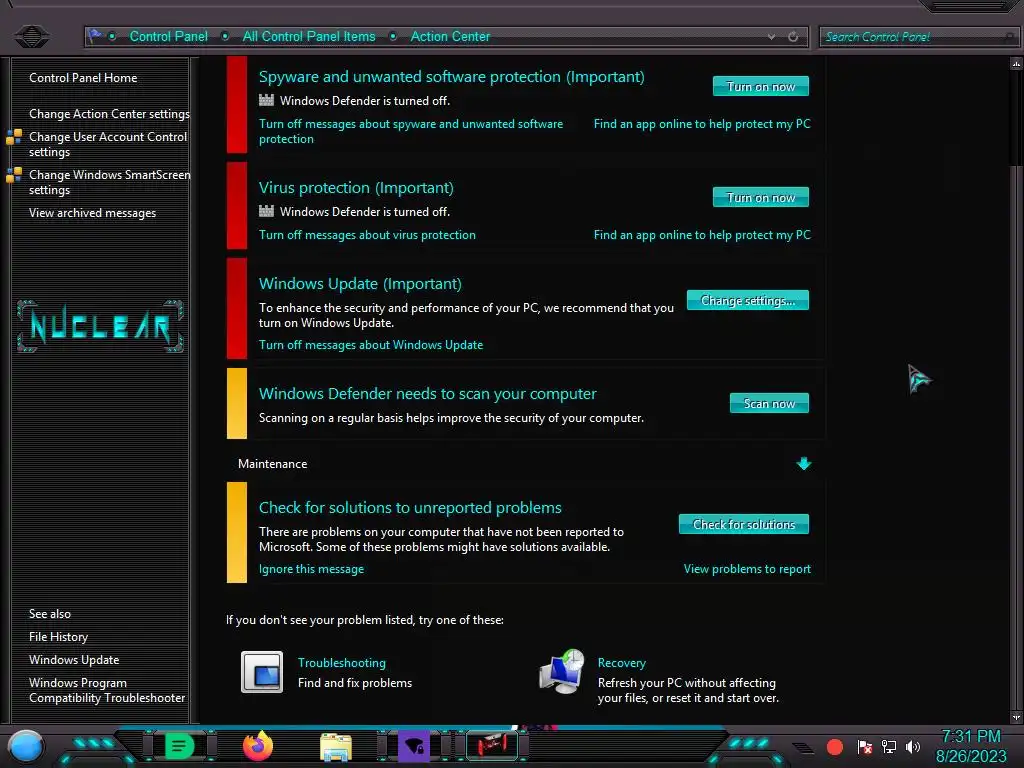Open address bar history dropdown
Image resolution: width=1024 pixels, height=768 pixels.
pyautogui.click(x=771, y=37)
